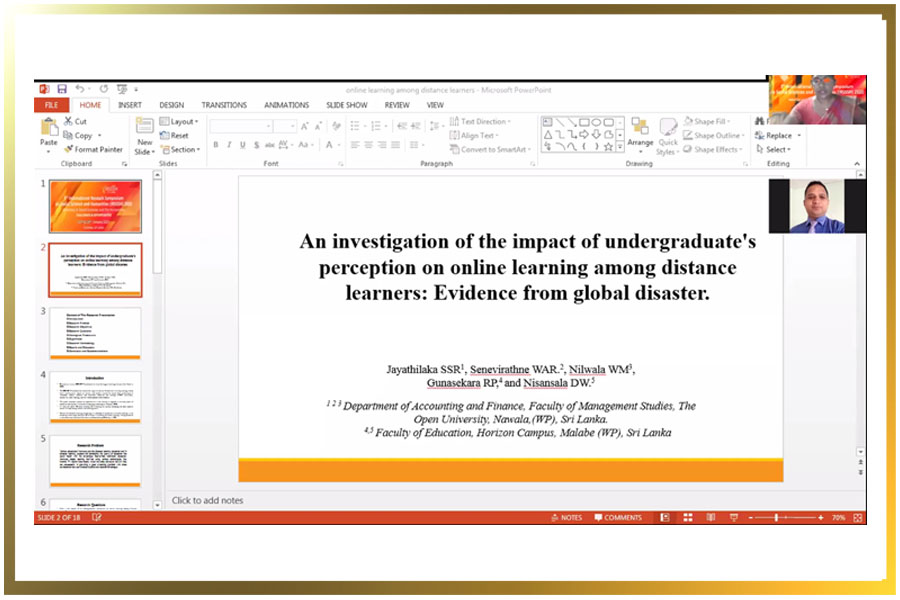Open the Text Direction dropdown
Screen dimensions: 900x600
click(x=480, y=122)
